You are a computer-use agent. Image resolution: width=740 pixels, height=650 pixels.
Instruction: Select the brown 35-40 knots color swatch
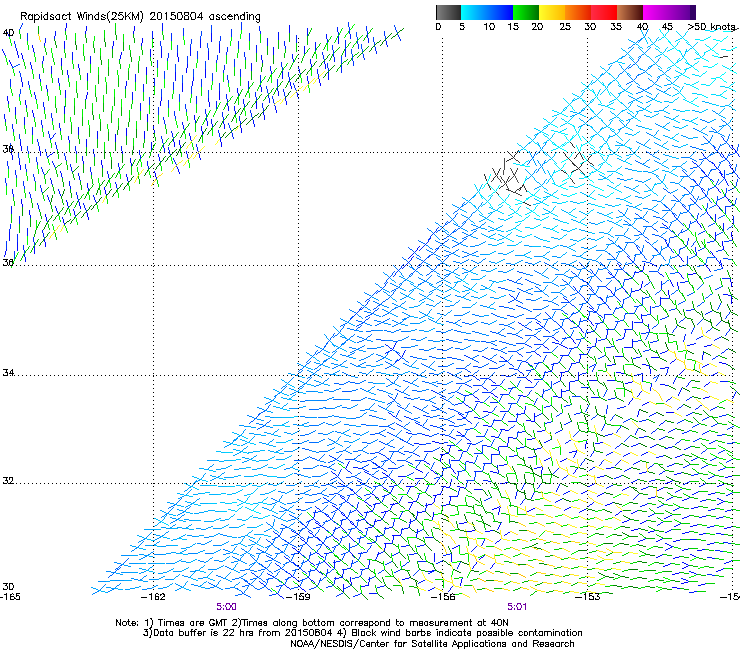point(630,12)
